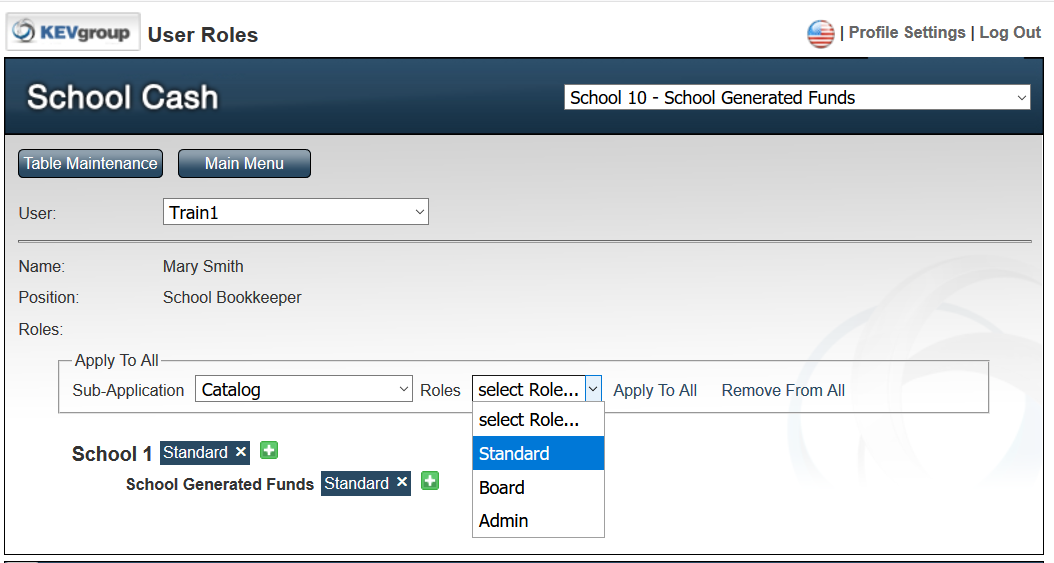This screenshot has width=1054, height=563.
Task: Choose Standard in the roles list
Action: click(x=538, y=453)
